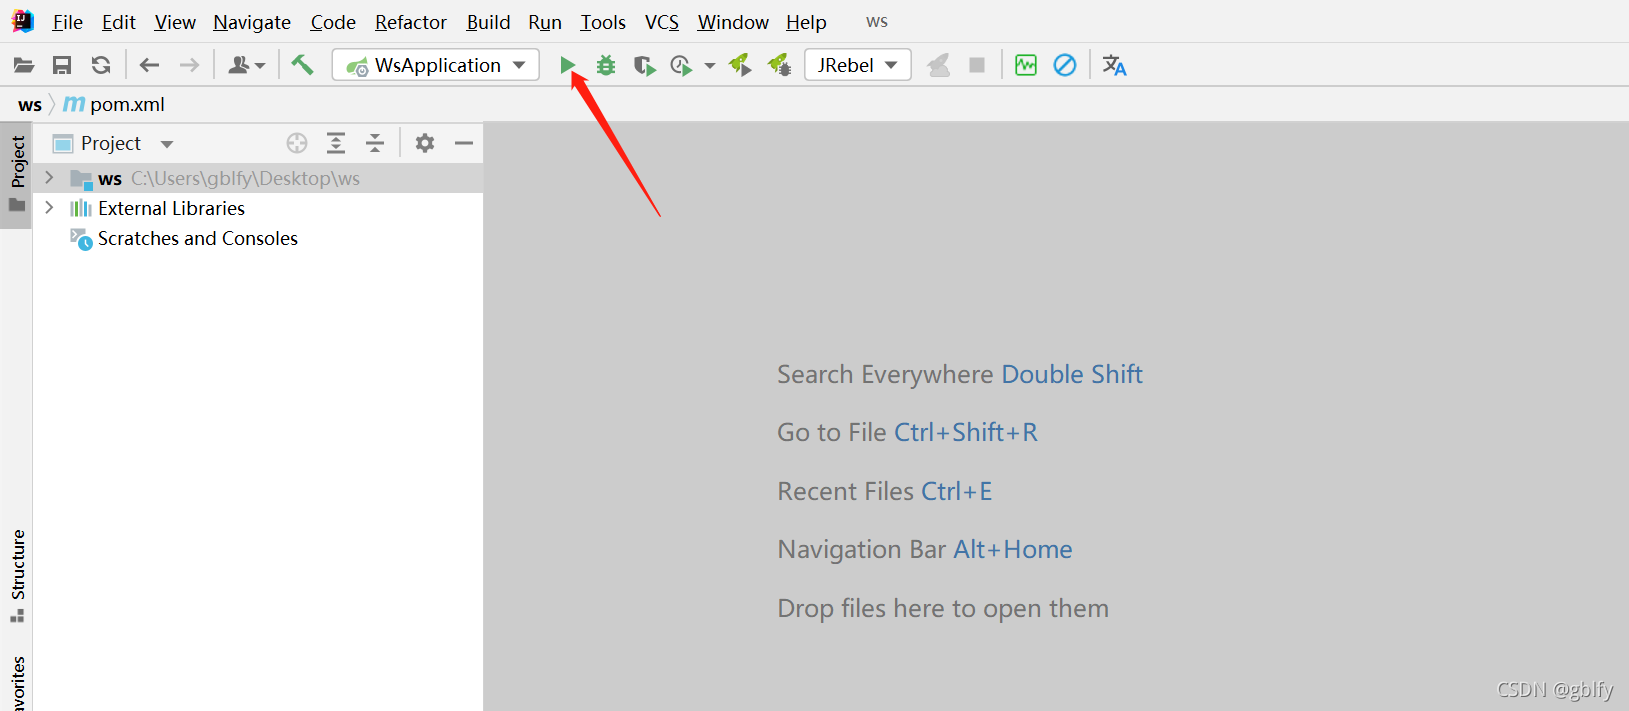Click the pom.xml breadcrumb

click(x=114, y=104)
